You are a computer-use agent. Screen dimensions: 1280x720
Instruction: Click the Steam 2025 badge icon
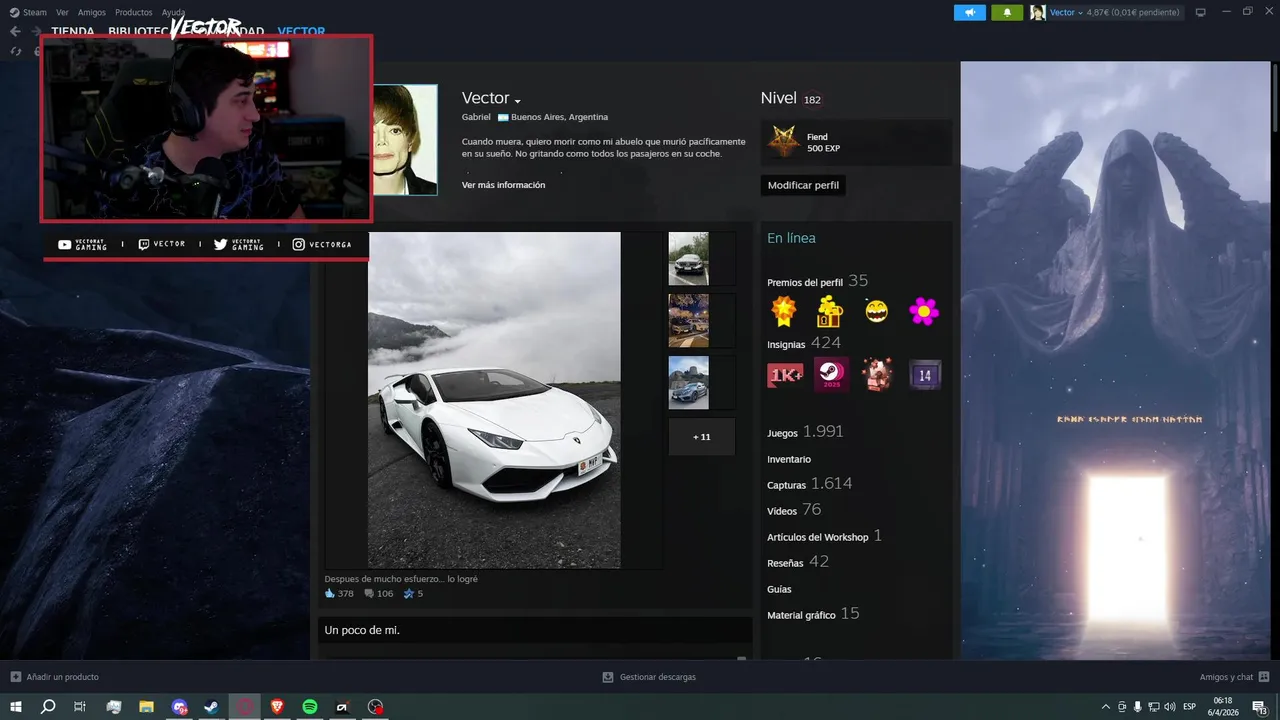click(831, 375)
